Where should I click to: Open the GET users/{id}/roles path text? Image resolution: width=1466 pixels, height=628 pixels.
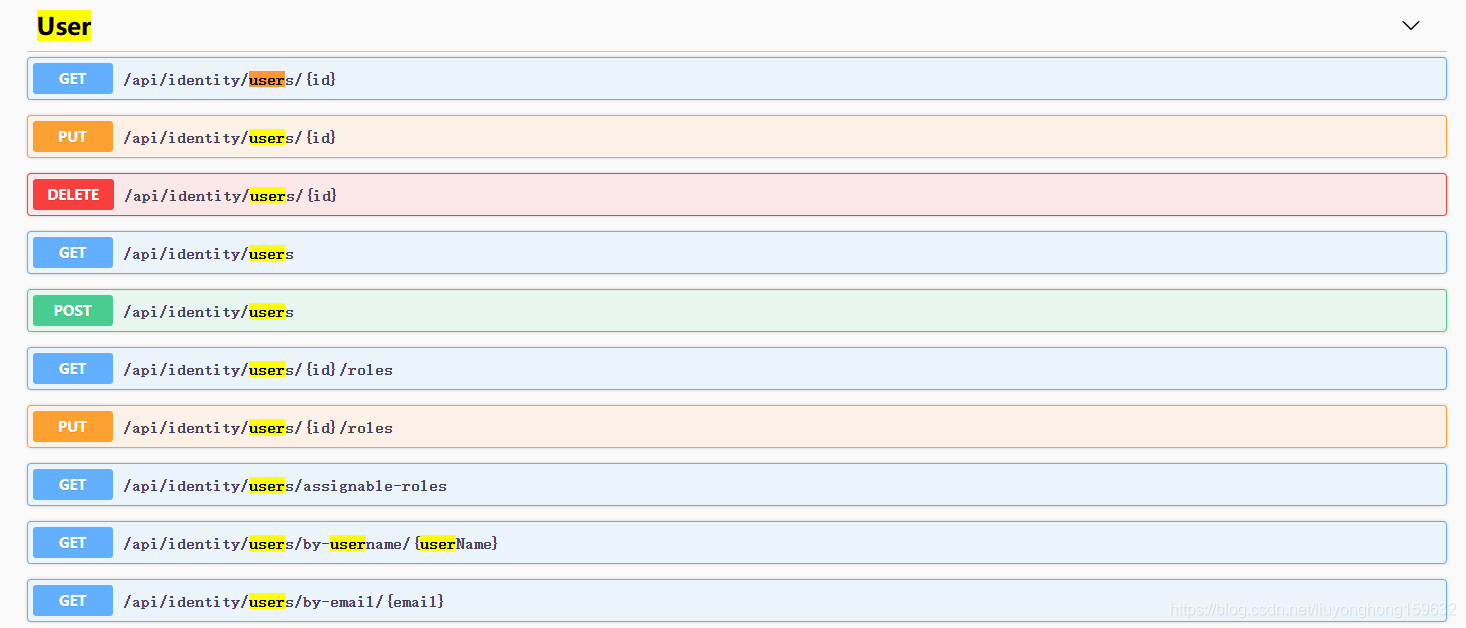pyautogui.click(x=258, y=370)
